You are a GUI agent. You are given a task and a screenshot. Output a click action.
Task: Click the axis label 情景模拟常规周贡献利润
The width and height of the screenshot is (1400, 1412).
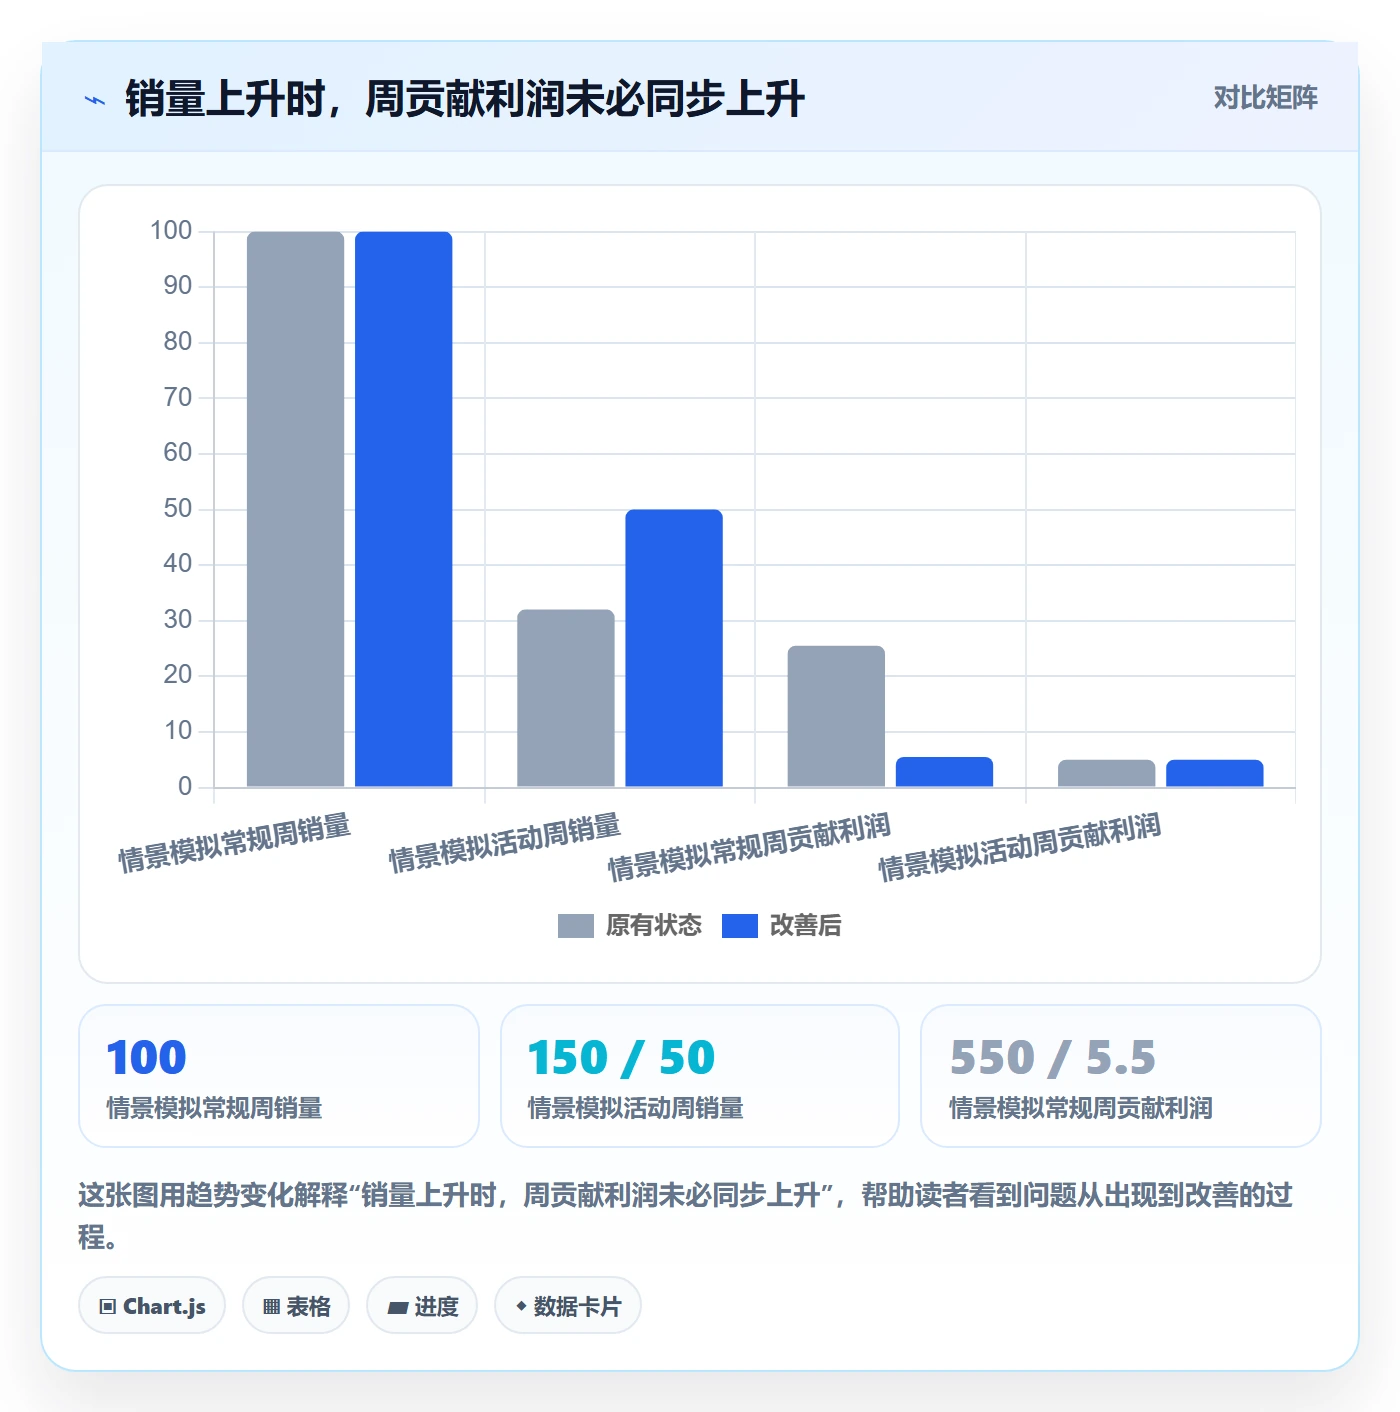coord(749,847)
